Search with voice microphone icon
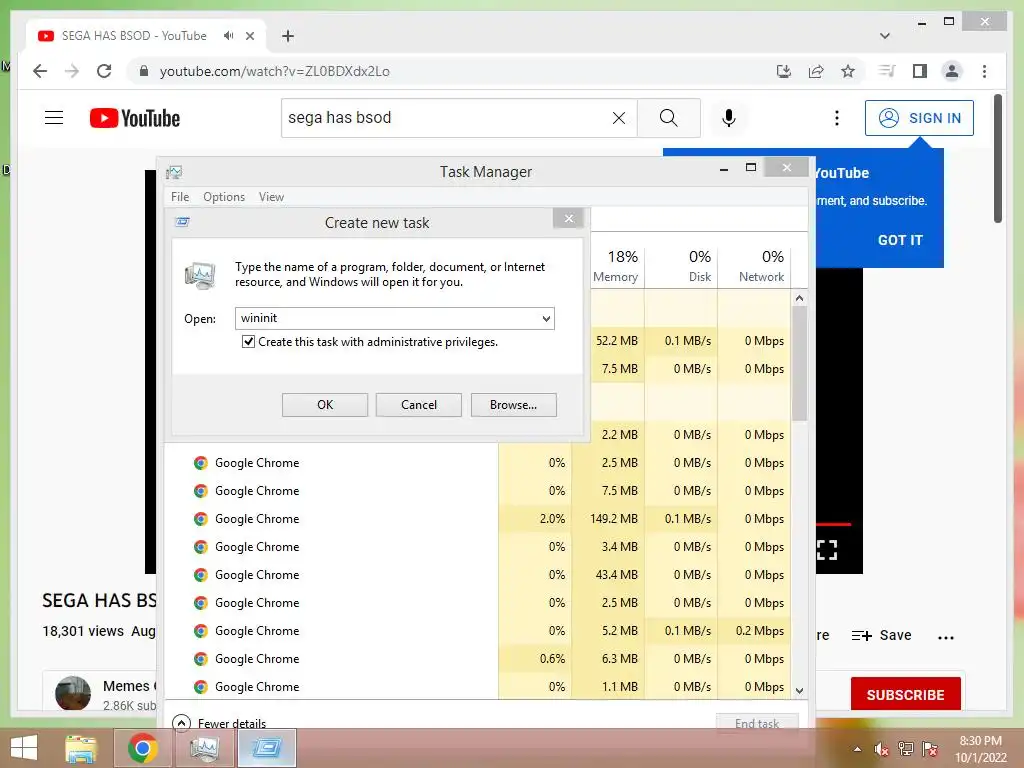The width and height of the screenshot is (1024, 768). (729, 118)
